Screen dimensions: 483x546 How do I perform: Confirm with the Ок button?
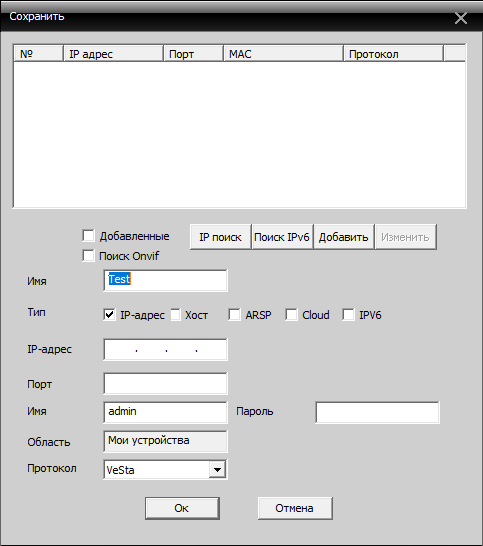[x=182, y=508]
